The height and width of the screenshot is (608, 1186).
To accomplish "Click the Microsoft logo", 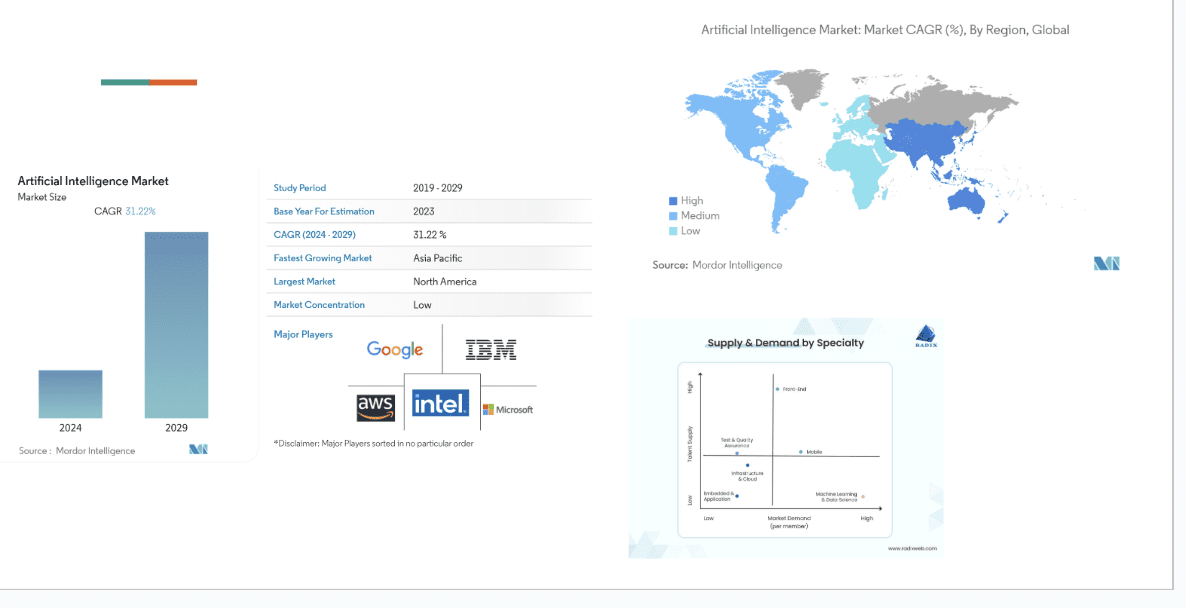I will click(x=508, y=409).
